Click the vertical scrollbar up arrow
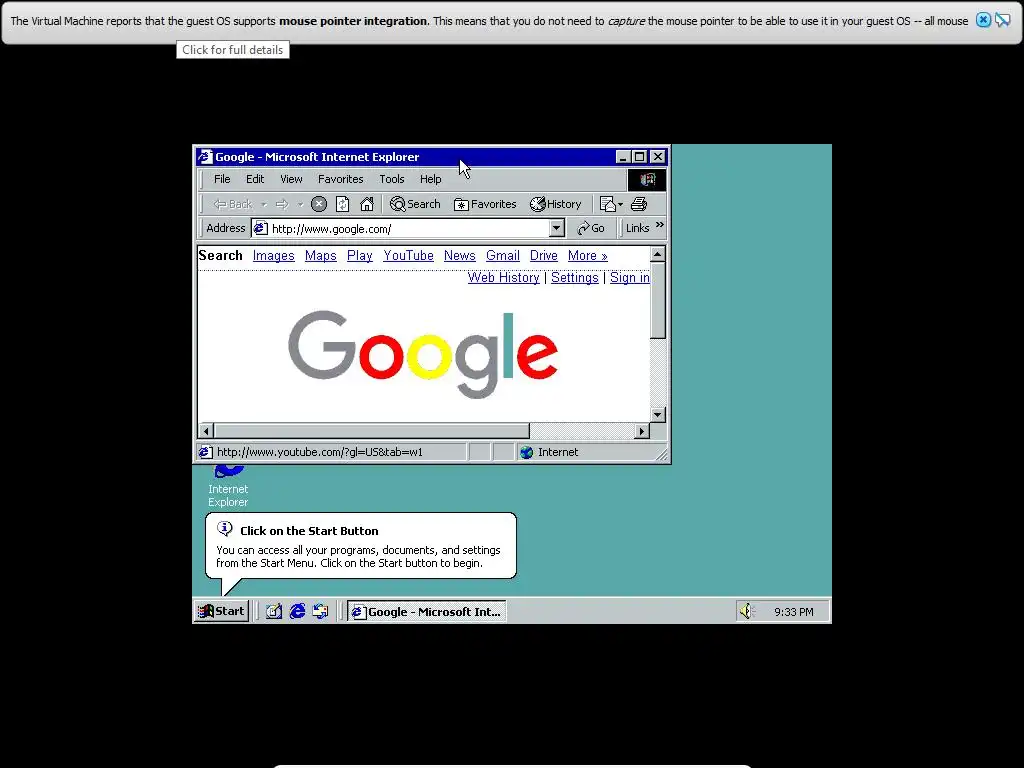Image resolution: width=1024 pixels, height=768 pixels. [658, 254]
